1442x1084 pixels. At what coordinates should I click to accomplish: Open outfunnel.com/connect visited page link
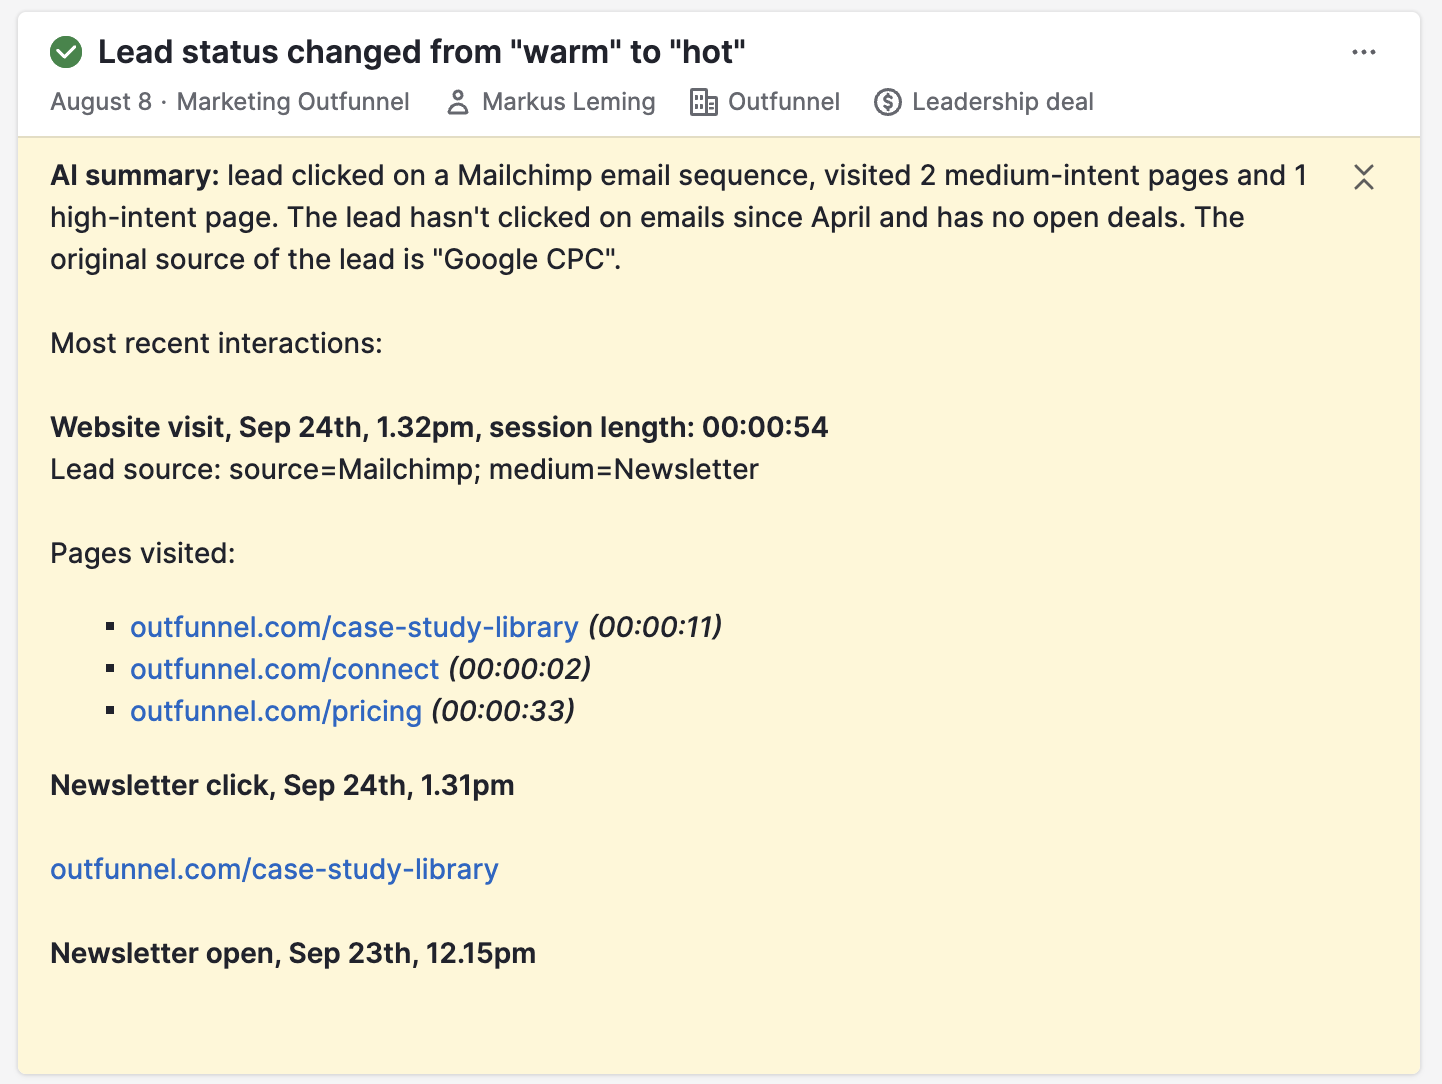pos(285,669)
